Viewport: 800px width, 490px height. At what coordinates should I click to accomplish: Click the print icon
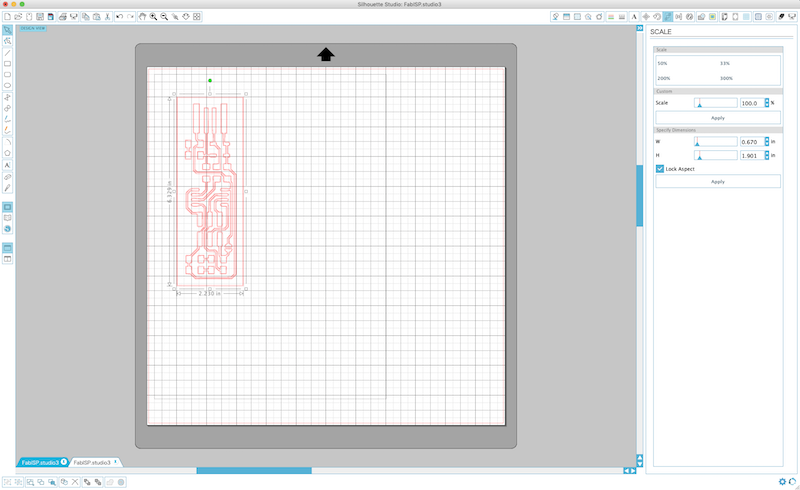(63, 17)
